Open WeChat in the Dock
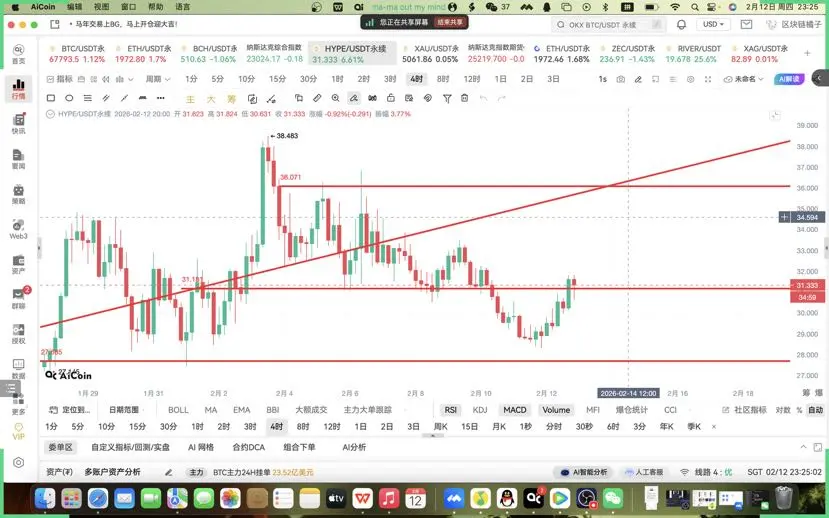This screenshot has height=518, width=829. pos(613,498)
